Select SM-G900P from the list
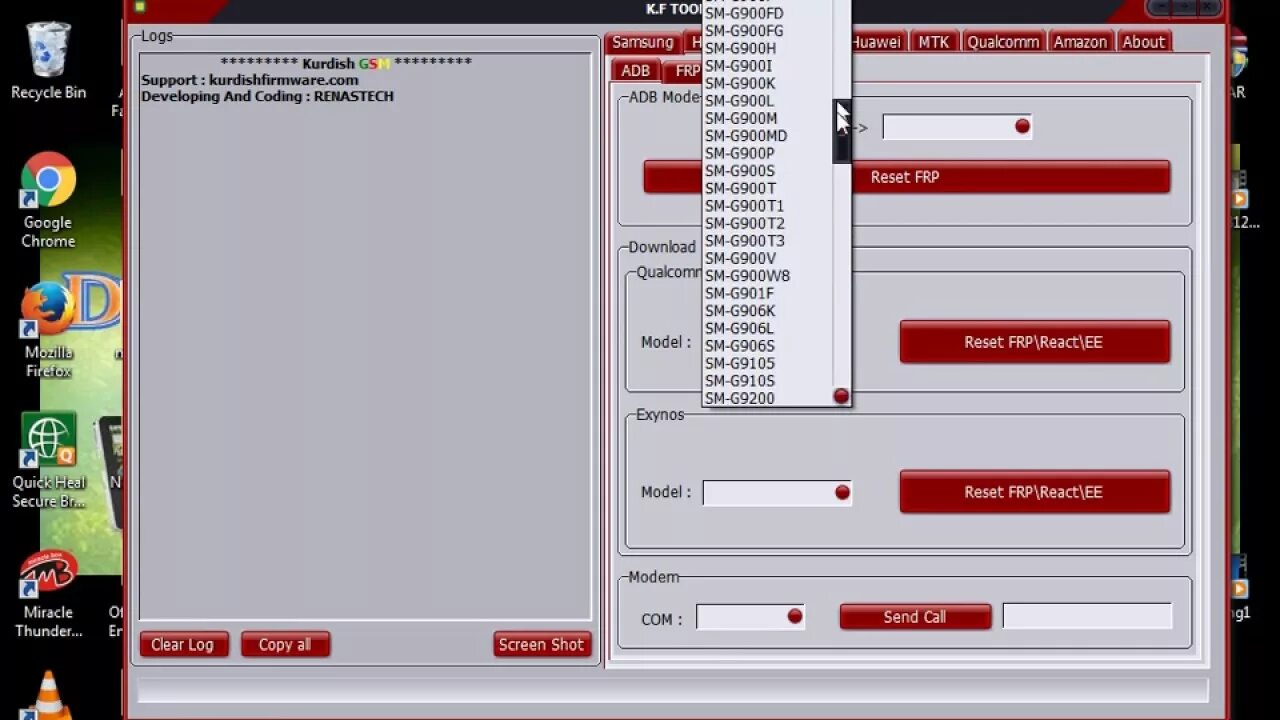This screenshot has height=720, width=1280. click(x=768, y=153)
